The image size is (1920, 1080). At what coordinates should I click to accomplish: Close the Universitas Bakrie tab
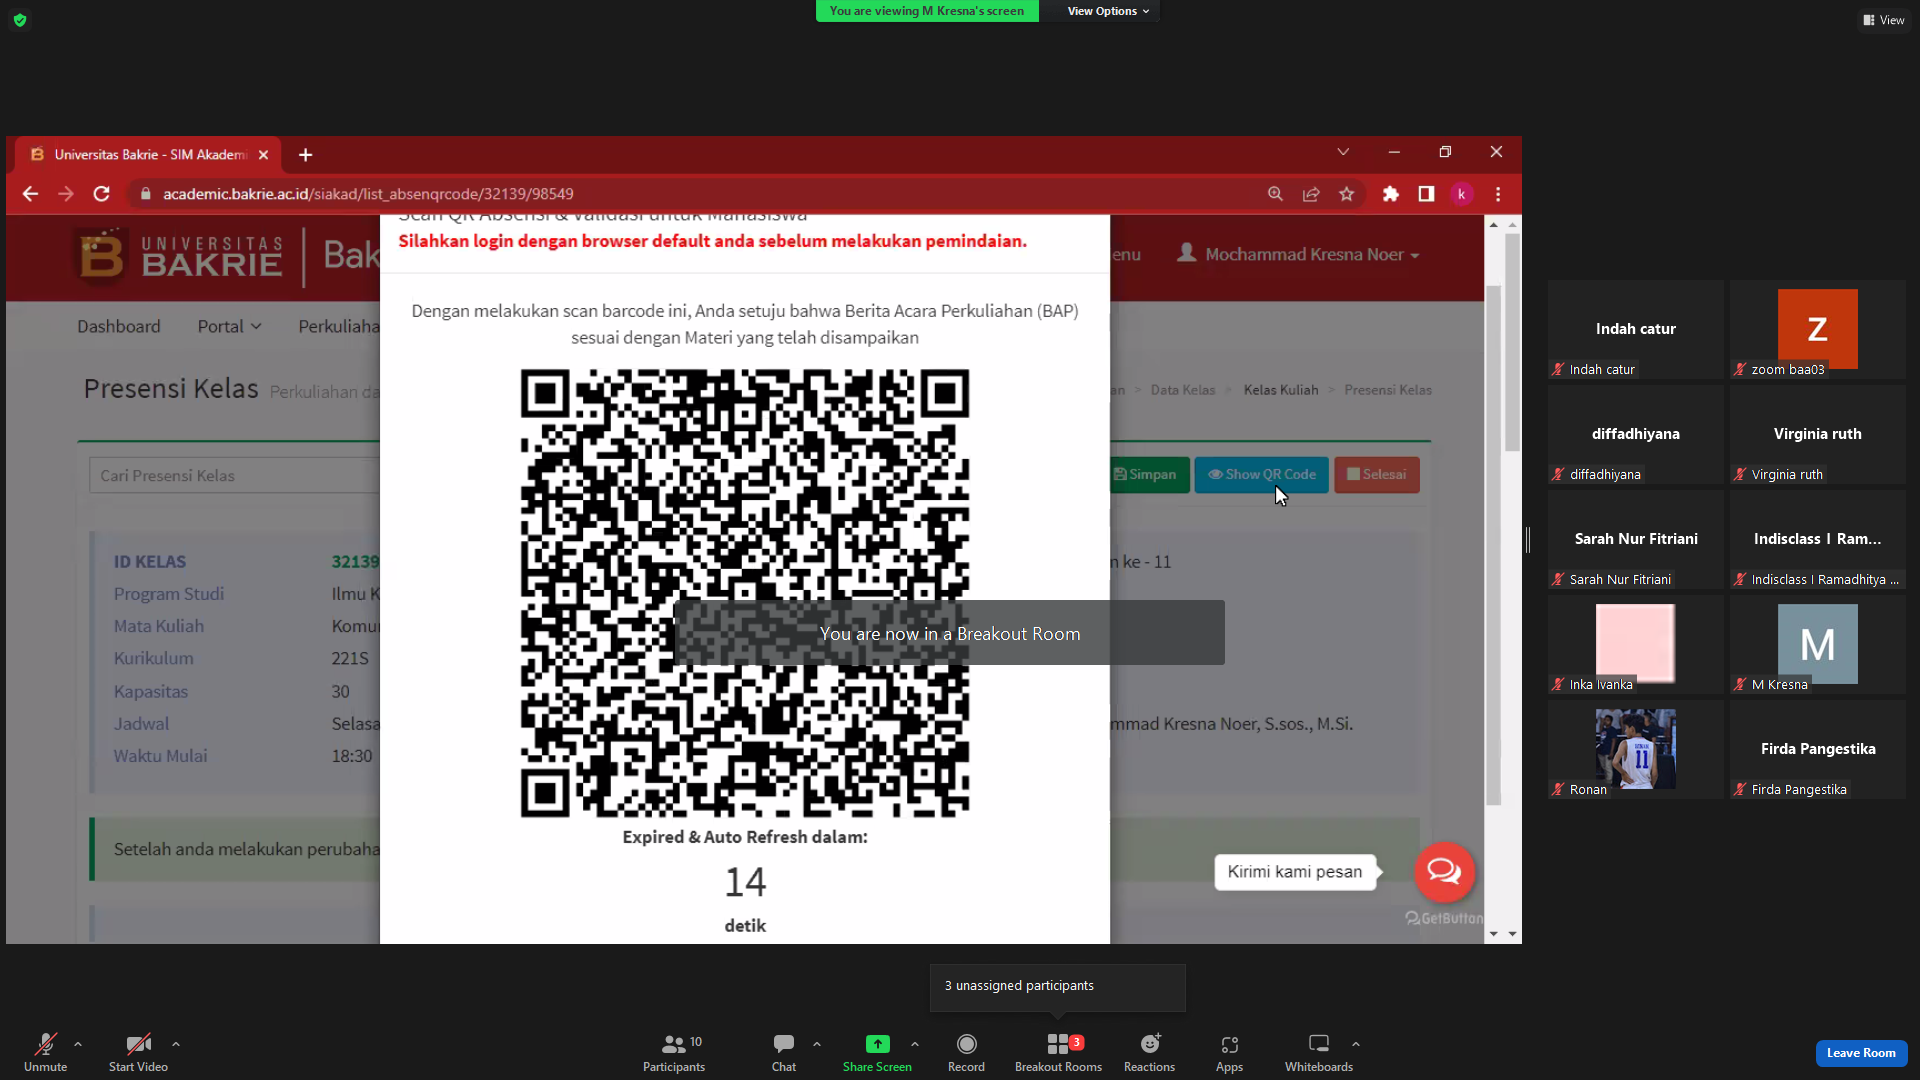pyautogui.click(x=263, y=155)
